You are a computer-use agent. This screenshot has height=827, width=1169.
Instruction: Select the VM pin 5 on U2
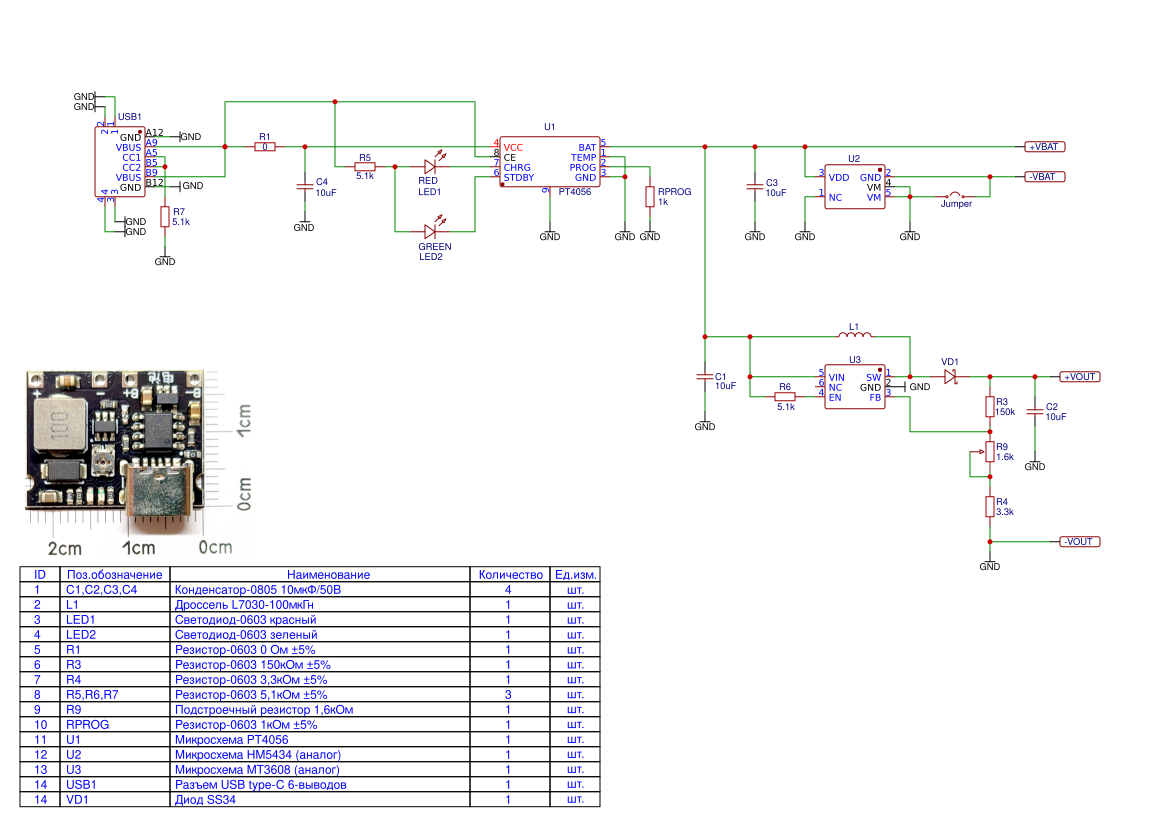873,197
